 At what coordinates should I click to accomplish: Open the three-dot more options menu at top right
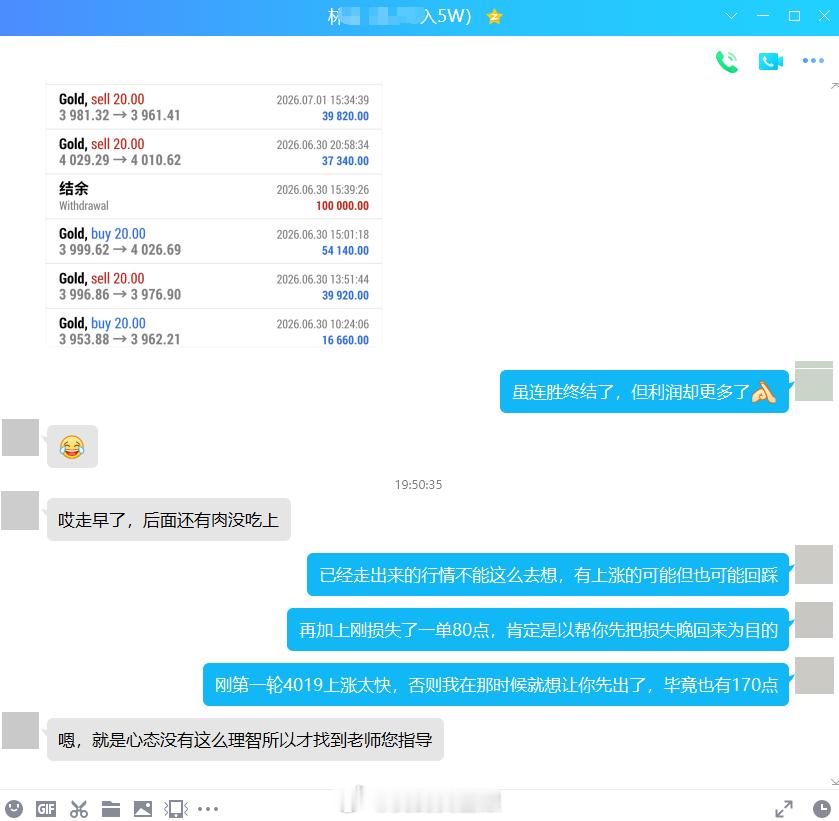point(813,60)
